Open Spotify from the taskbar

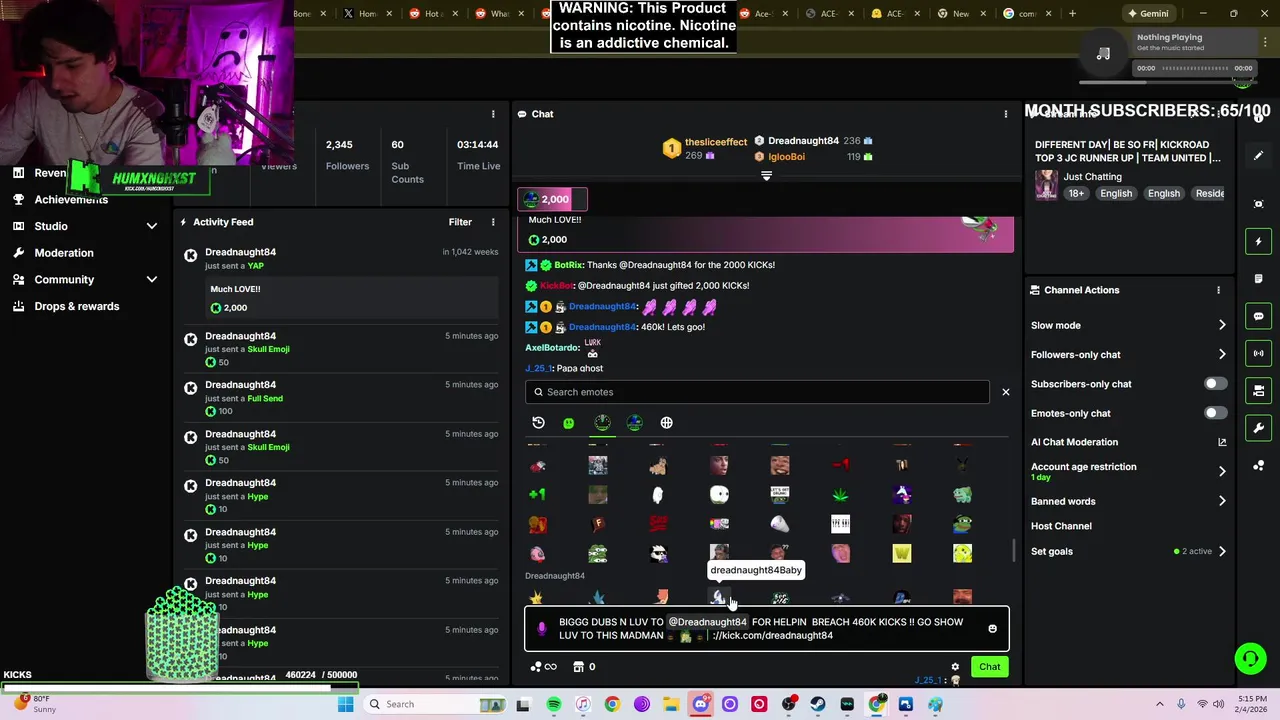[x=553, y=705]
